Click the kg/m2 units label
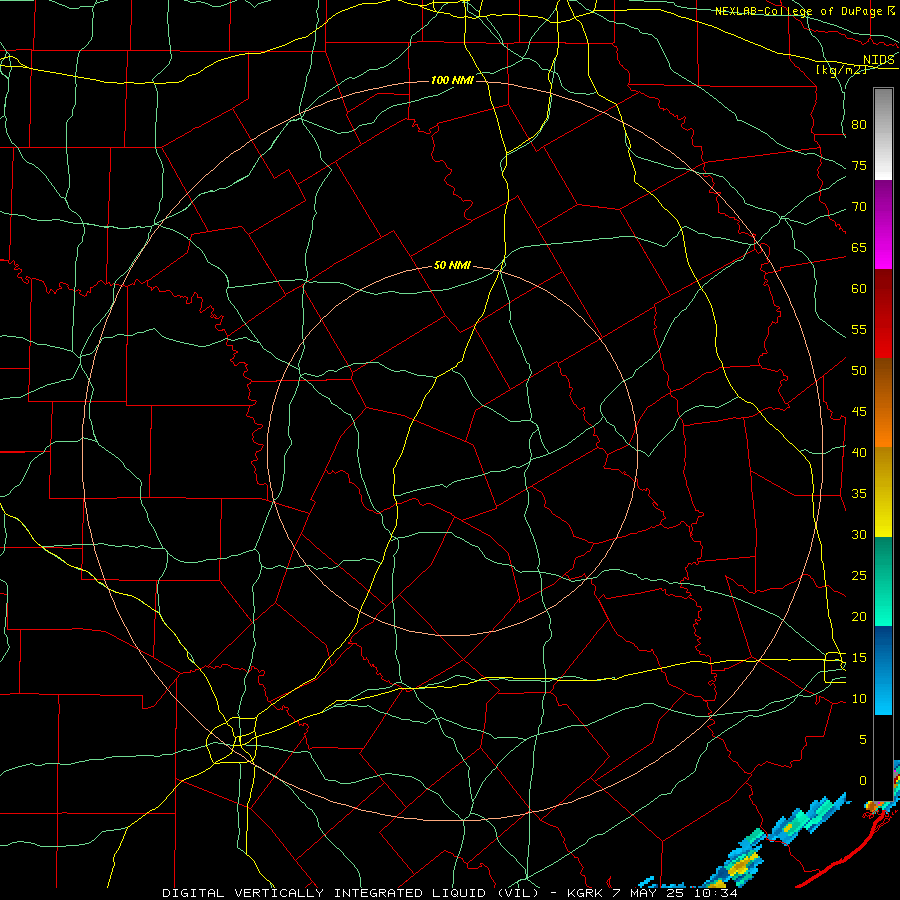The width and height of the screenshot is (900, 900). point(841,70)
